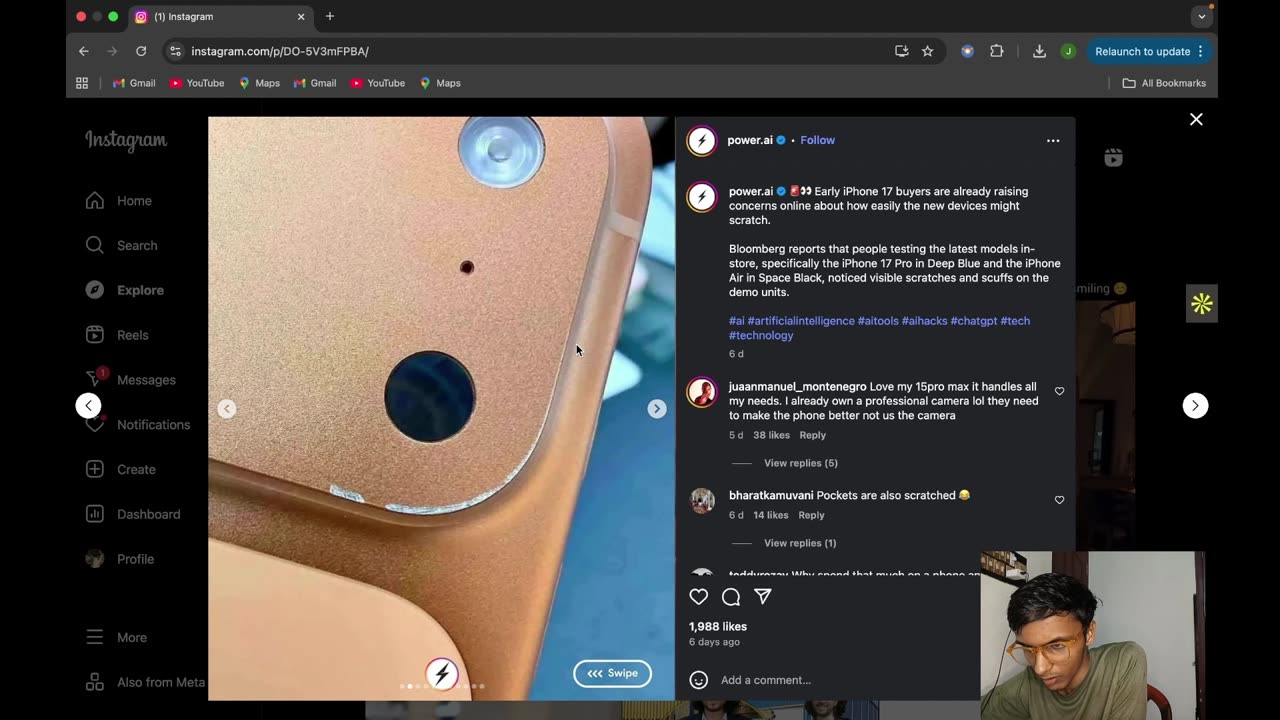Reload the page in Chrome
Image resolution: width=1280 pixels, height=720 pixels.
coord(141,51)
